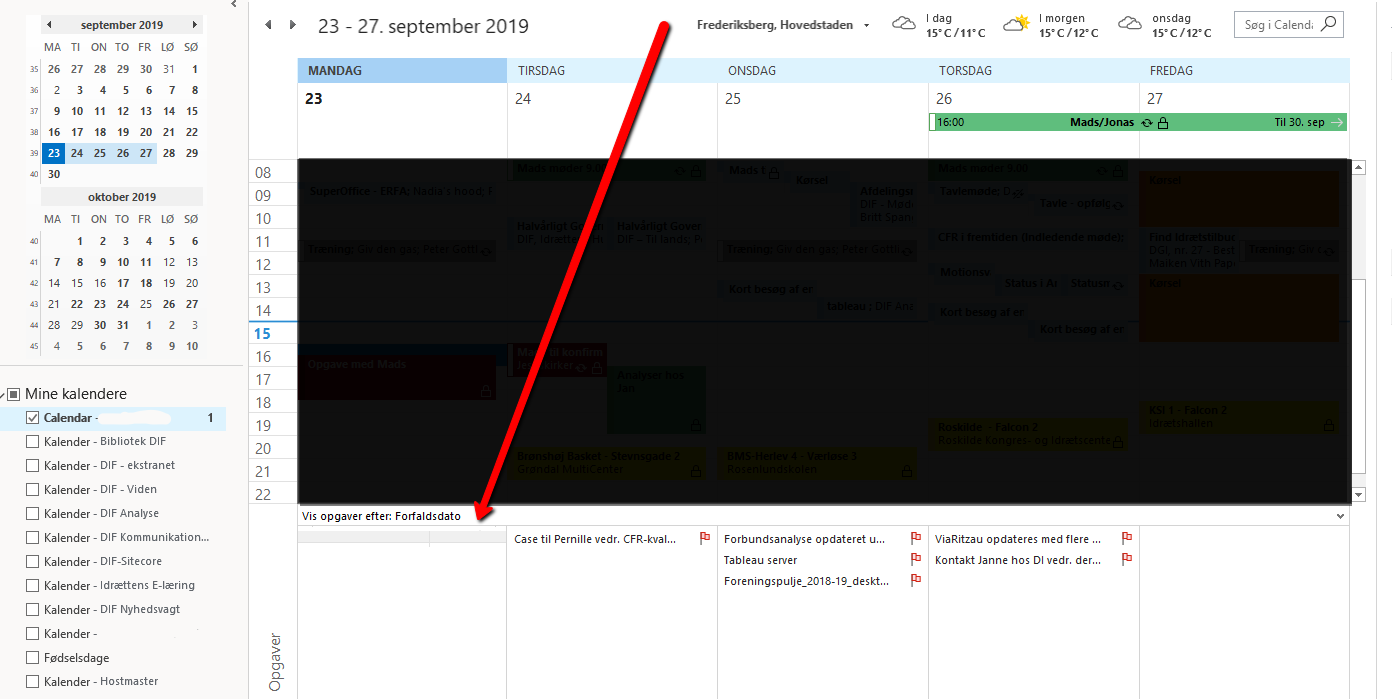Click today's cloudy weather icon
Viewport: 1392px width, 699px height.
click(x=904, y=23)
